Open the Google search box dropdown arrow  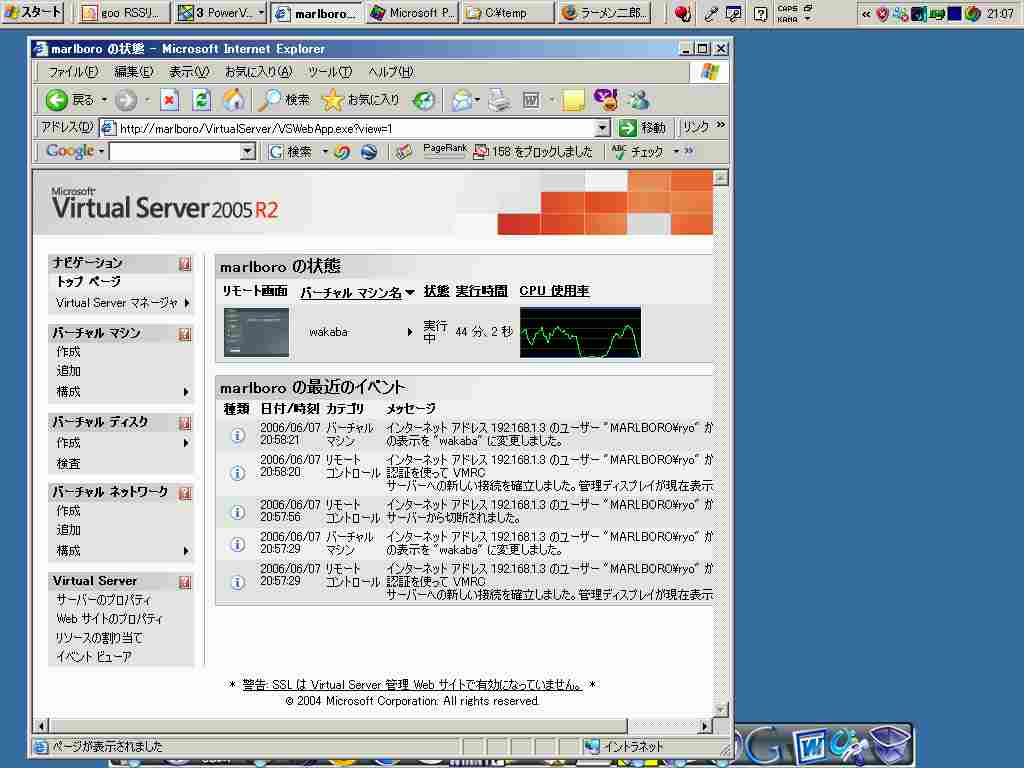coord(248,152)
